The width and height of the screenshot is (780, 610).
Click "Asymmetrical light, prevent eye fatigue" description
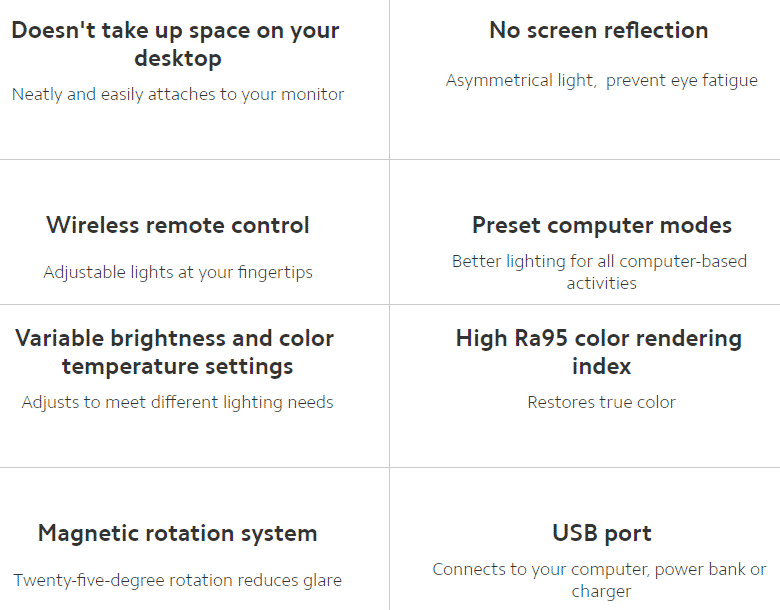coord(601,80)
